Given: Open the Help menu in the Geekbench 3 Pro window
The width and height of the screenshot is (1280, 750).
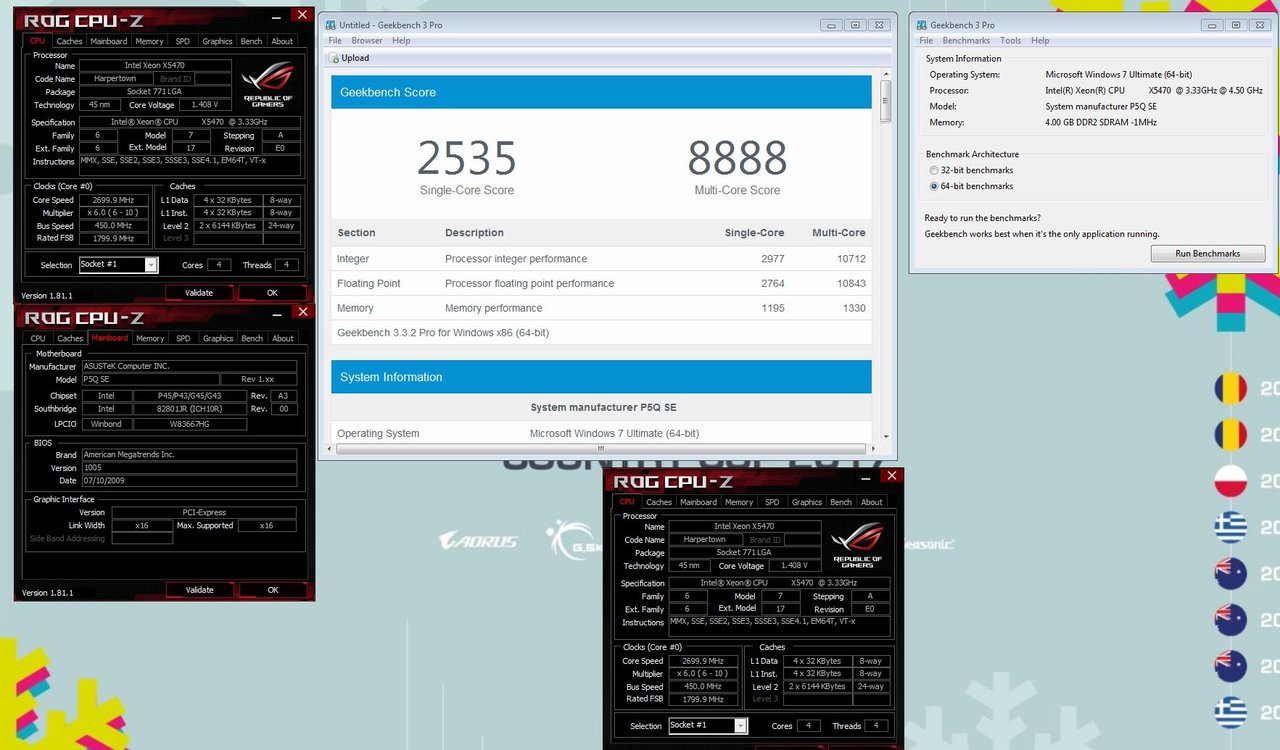Looking at the screenshot, I should click(1040, 41).
